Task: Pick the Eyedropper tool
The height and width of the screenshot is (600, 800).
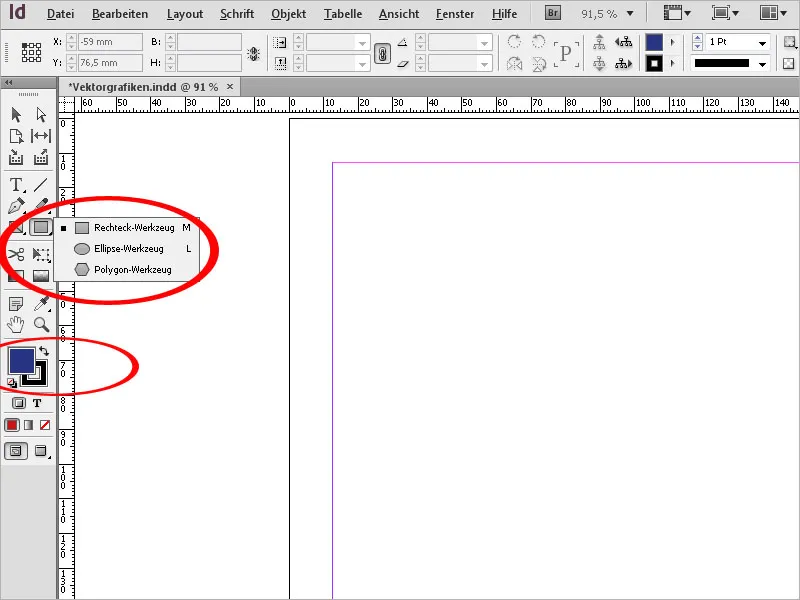Action: tap(41, 302)
